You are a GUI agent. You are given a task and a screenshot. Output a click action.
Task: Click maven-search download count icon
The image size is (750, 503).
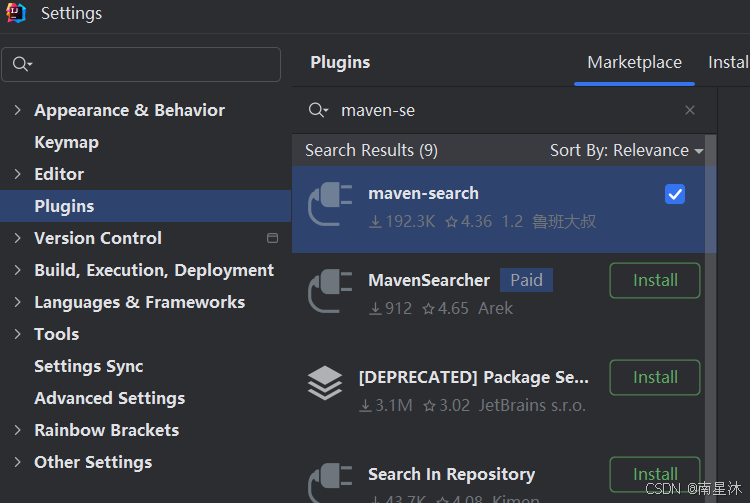click(375, 222)
